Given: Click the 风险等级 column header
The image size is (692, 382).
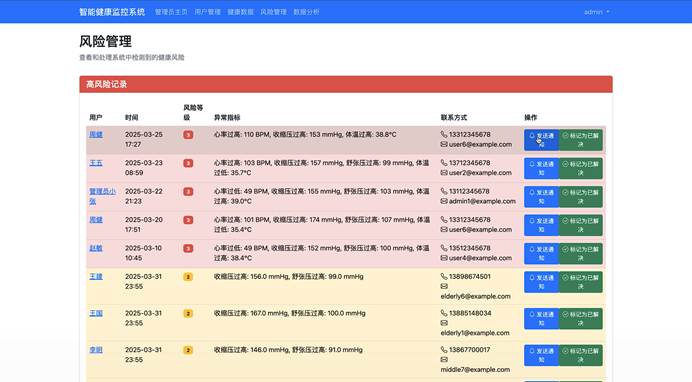Looking at the screenshot, I should 193,112.
